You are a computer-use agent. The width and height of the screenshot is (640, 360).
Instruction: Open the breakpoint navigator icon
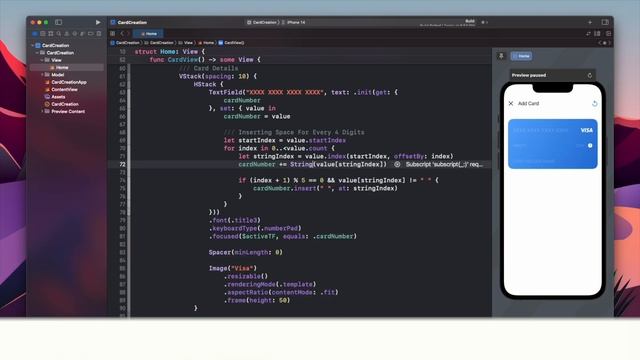click(x=91, y=33)
